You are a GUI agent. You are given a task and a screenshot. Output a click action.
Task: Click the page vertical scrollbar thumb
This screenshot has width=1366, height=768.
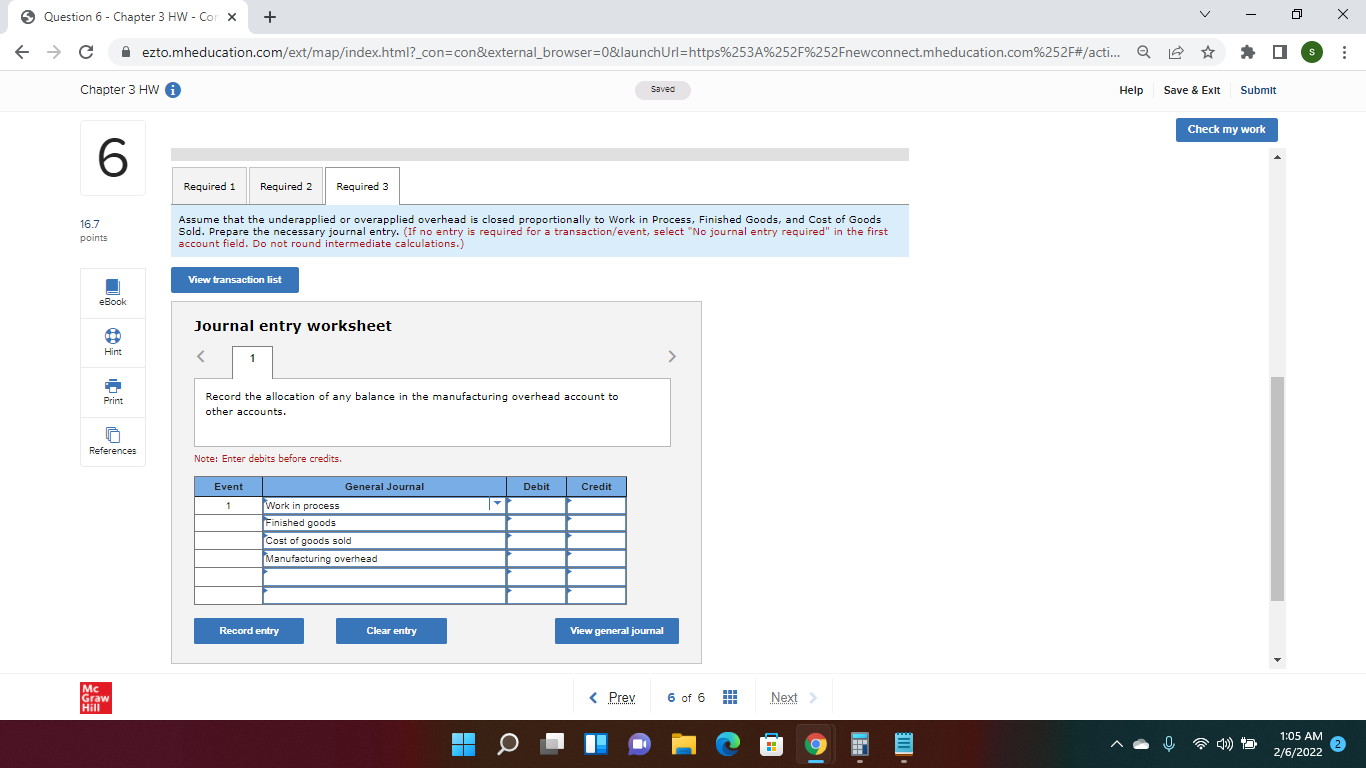point(1277,489)
